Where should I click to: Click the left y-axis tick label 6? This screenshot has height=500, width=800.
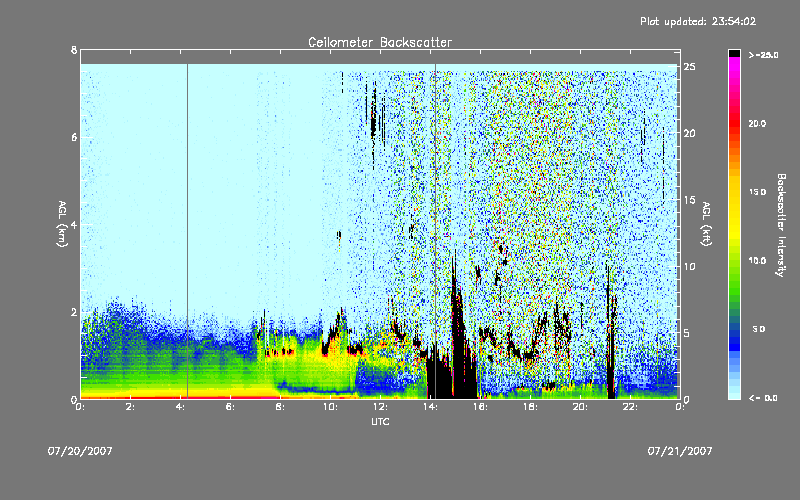tap(74, 137)
